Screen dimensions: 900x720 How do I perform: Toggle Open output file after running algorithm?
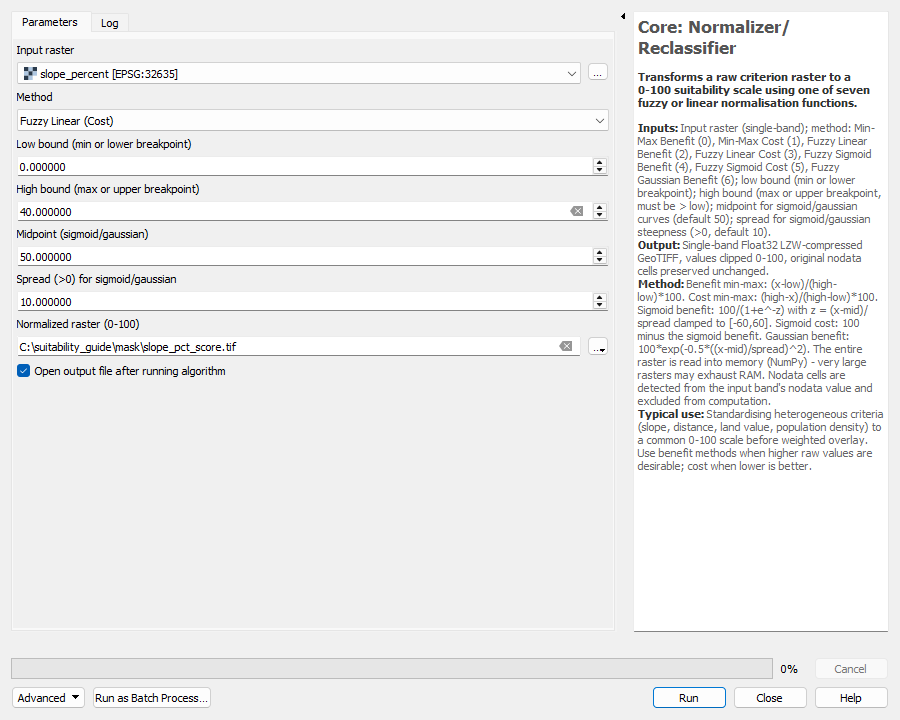coord(24,371)
